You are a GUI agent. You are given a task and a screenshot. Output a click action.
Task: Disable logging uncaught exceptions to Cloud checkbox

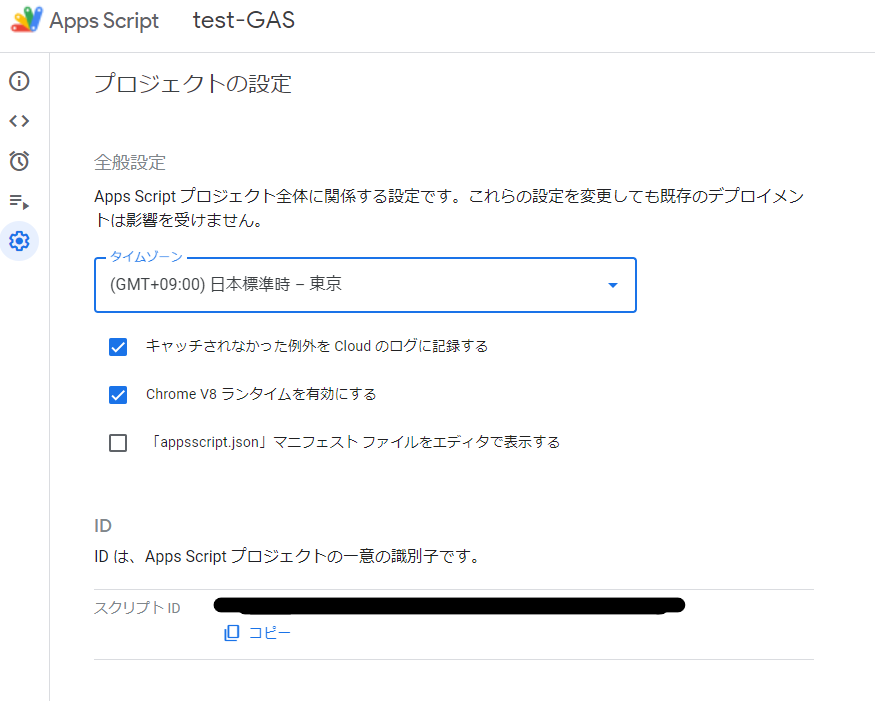(x=118, y=347)
